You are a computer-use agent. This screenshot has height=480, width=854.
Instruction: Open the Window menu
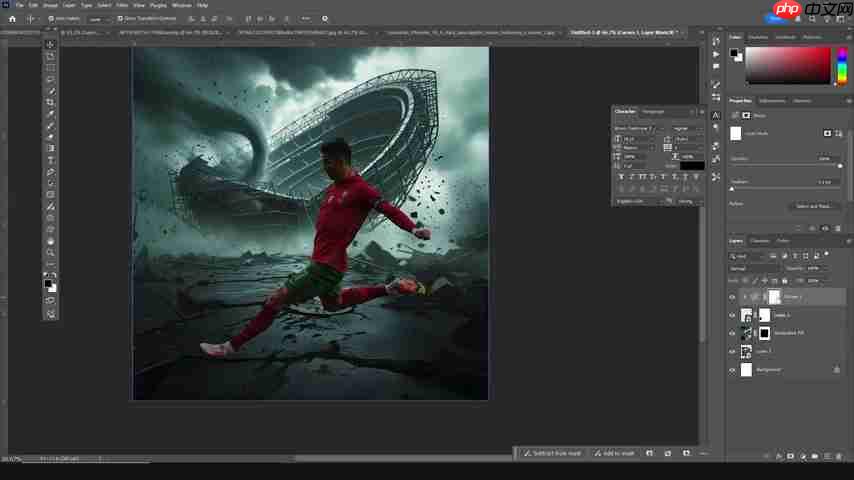tap(181, 5)
